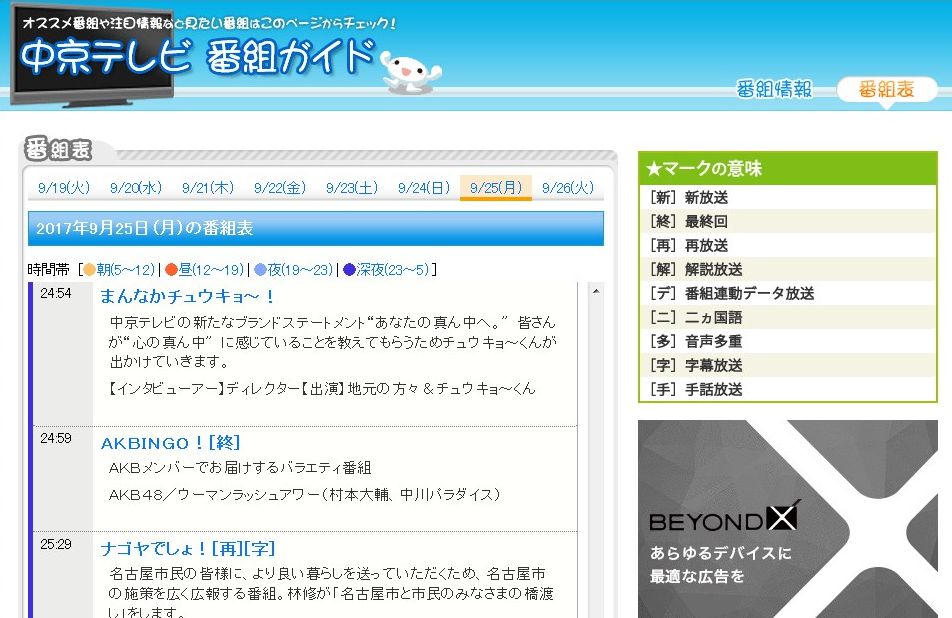Click the white mascot character icon
This screenshot has height=618, width=952.
coord(410,72)
